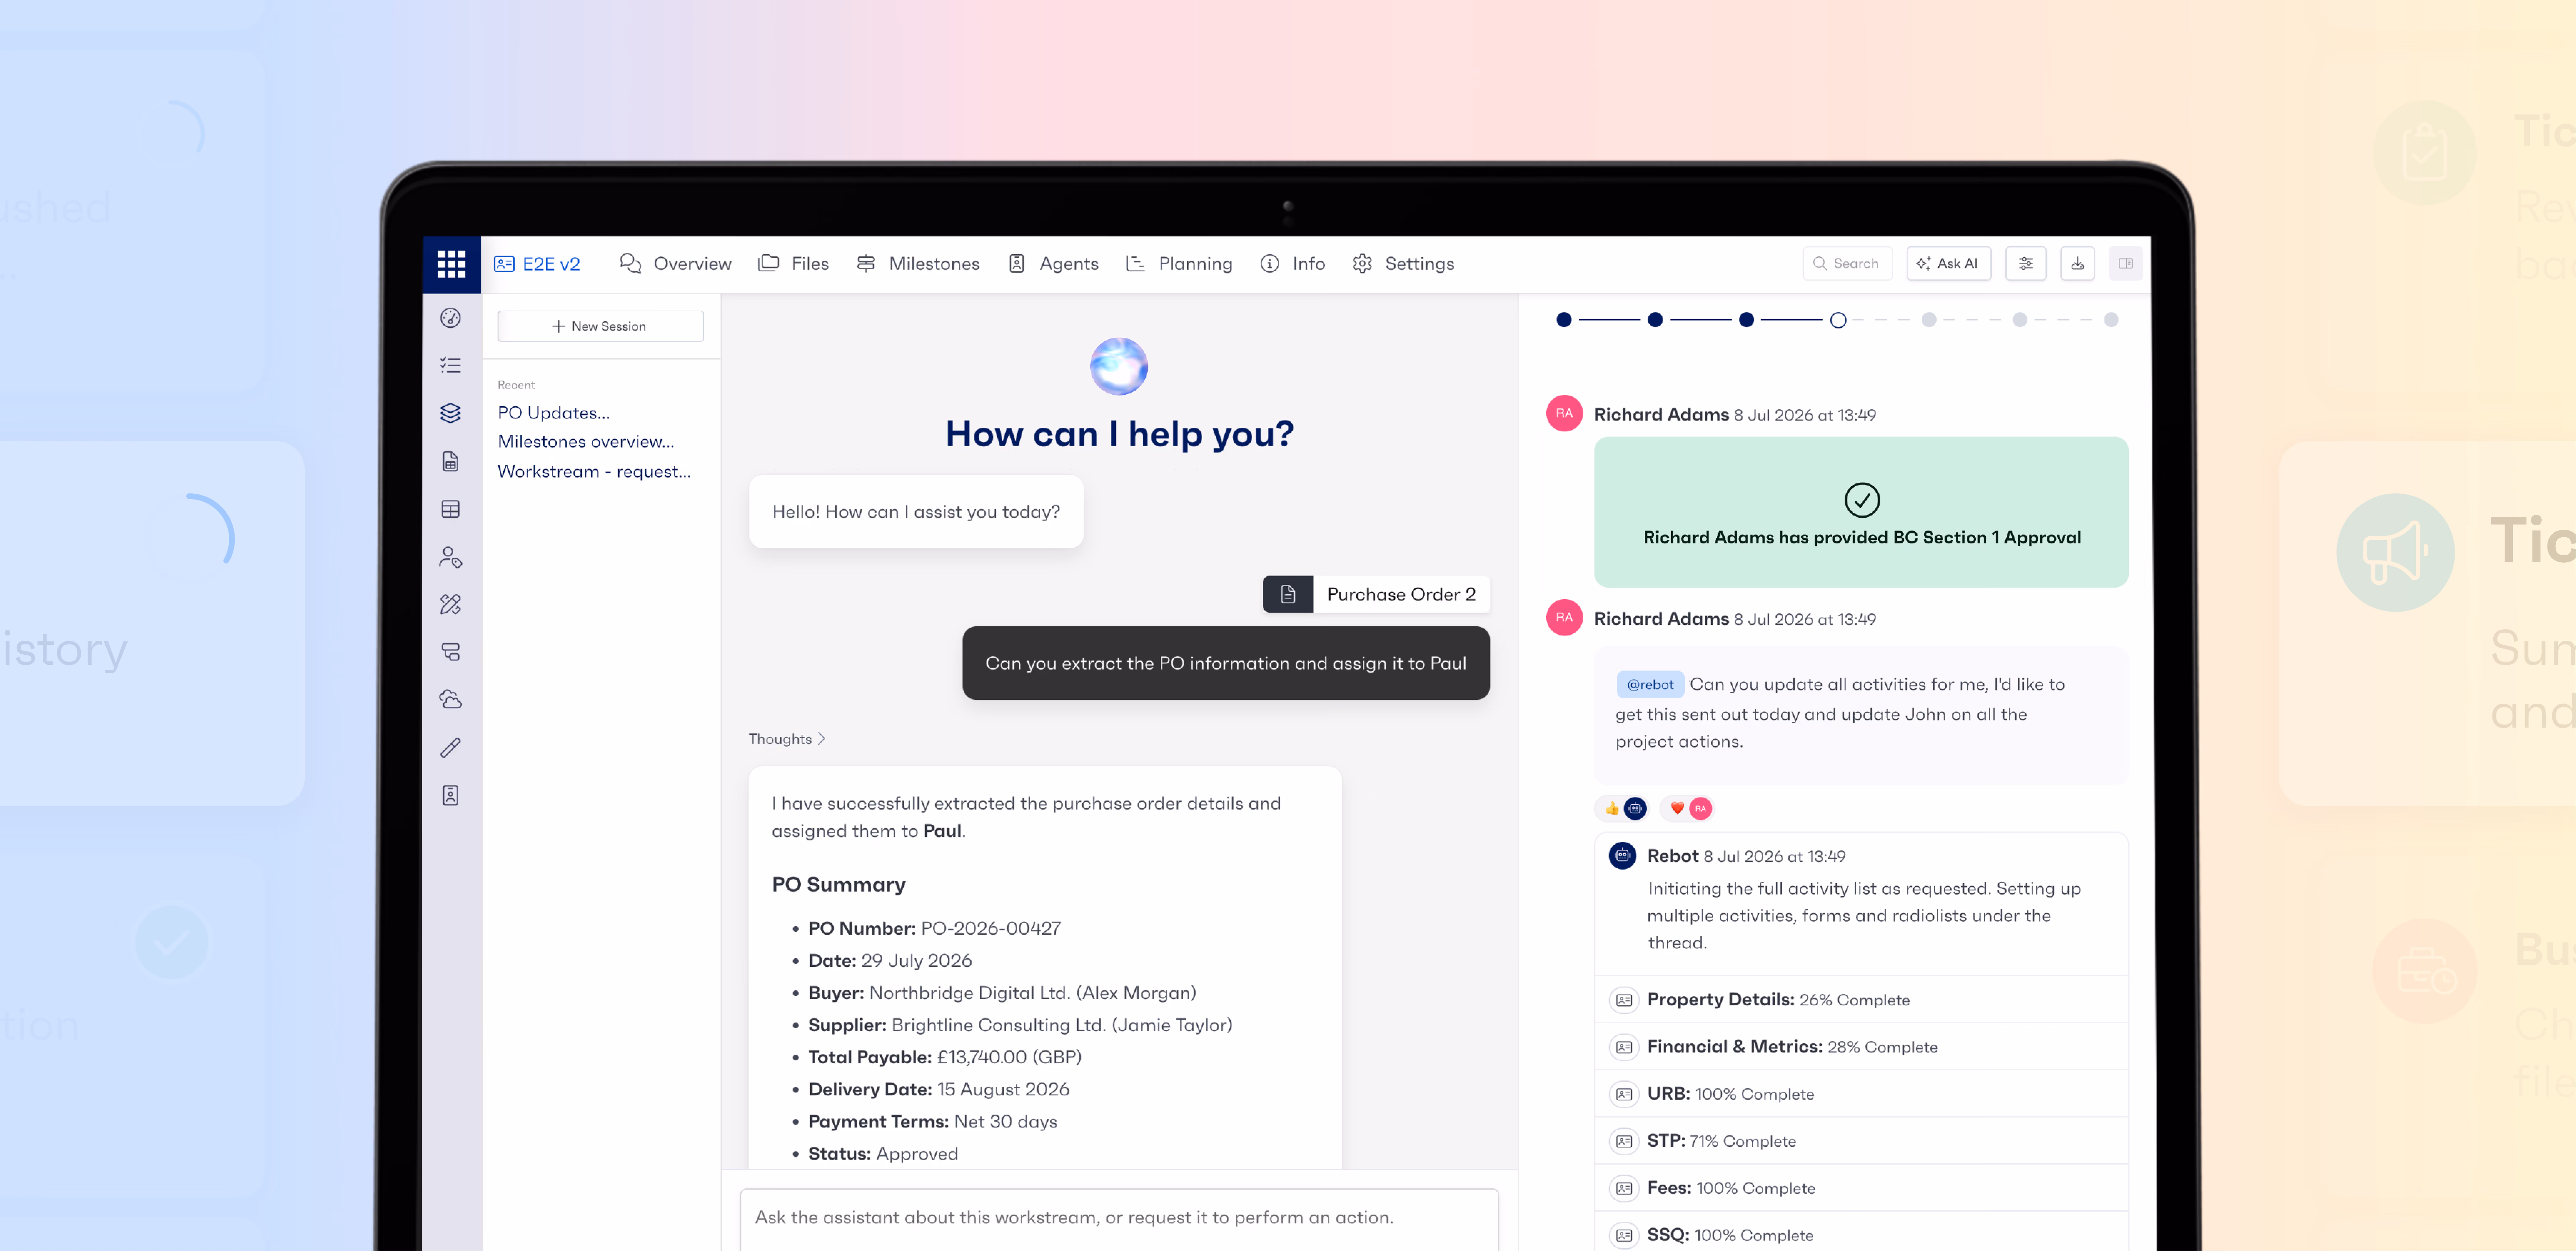Open the document report sidebar icon
The width and height of the screenshot is (2576, 1251).
tap(451, 461)
